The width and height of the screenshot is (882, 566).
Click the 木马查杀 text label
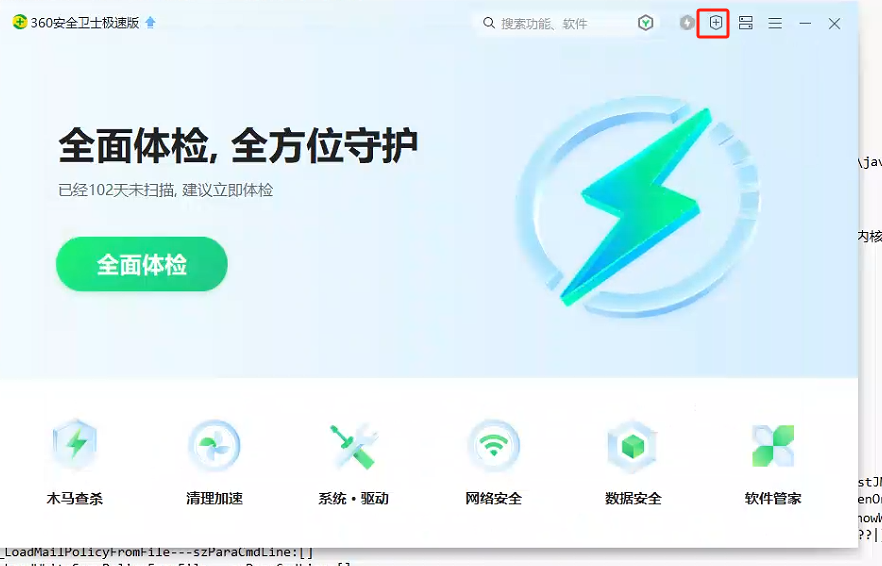[75, 498]
